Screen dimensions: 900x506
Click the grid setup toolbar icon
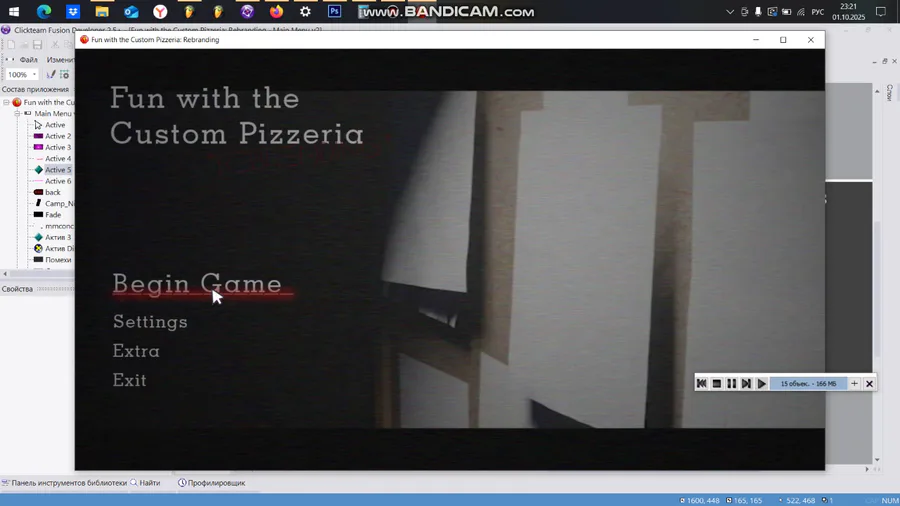coord(64,75)
